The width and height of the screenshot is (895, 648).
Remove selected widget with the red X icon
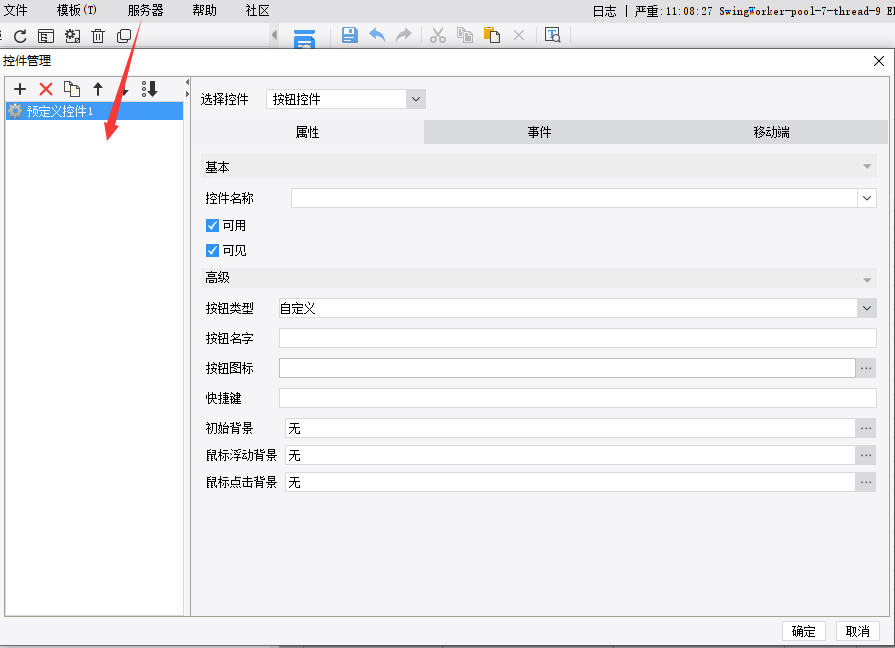coord(46,89)
